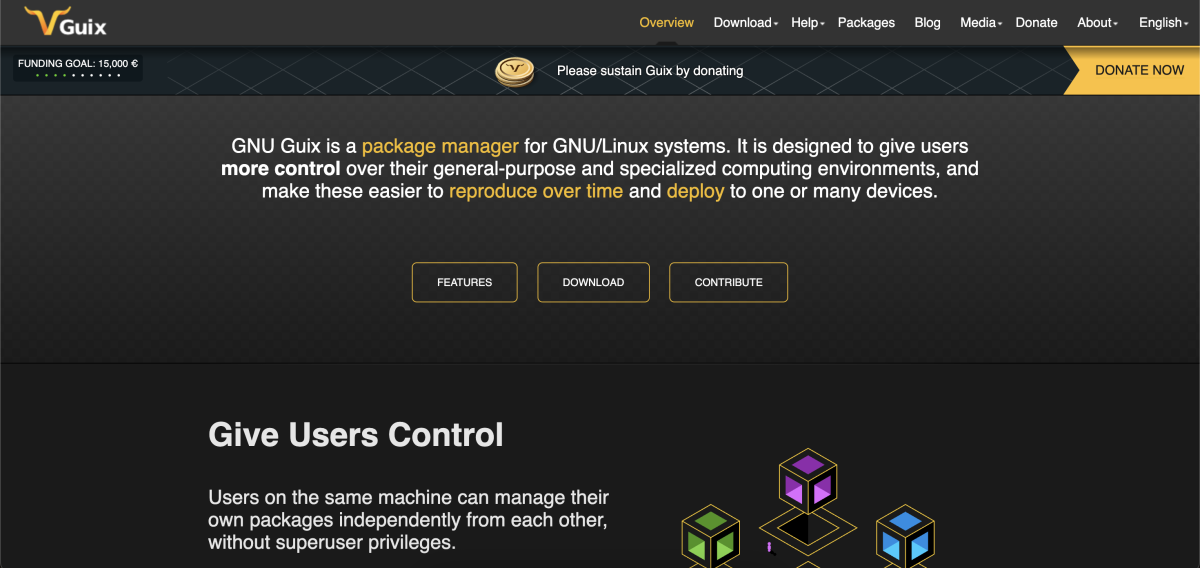This screenshot has width=1200, height=568.
Task: Open the Media dropdown menu
Action: 980,22
